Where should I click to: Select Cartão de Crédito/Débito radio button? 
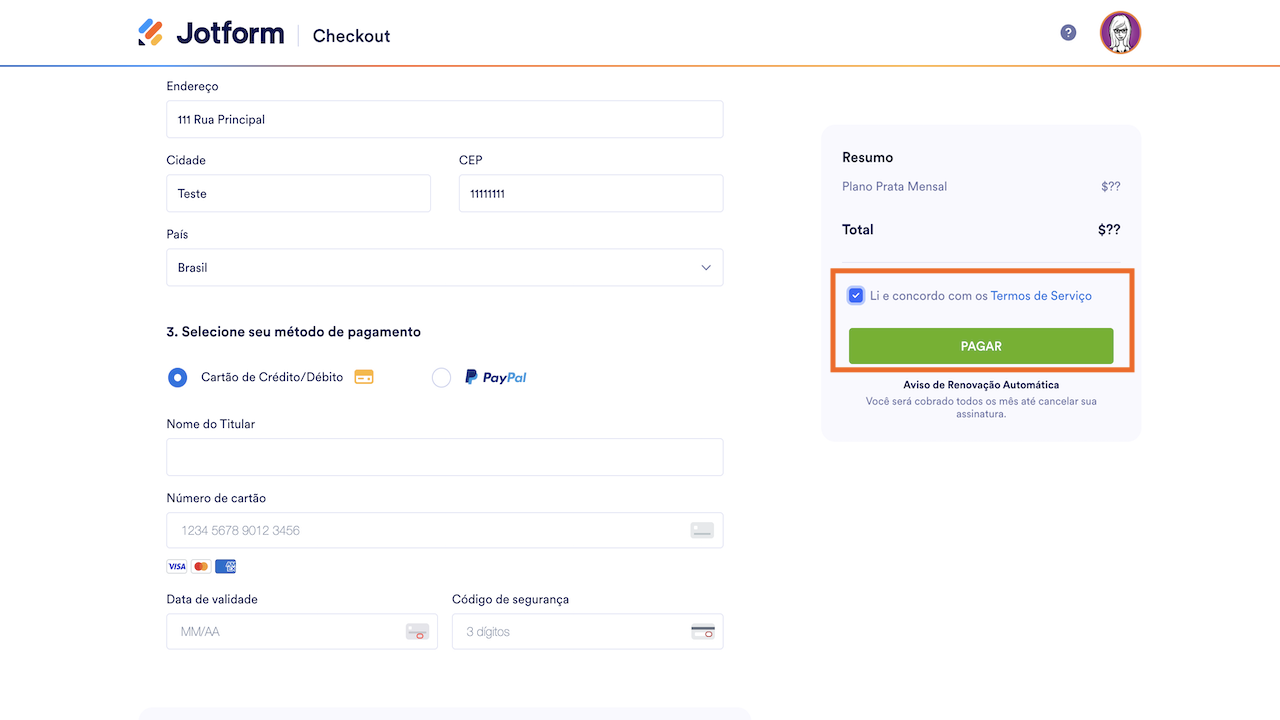pyautogui.click(x=178, y=377)
